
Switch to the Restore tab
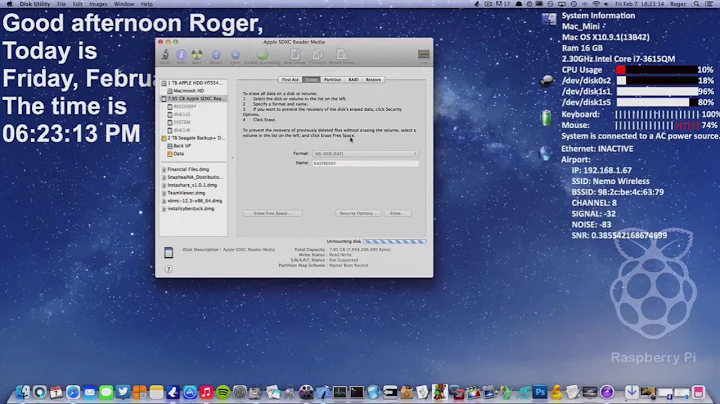tap(373, 79)
